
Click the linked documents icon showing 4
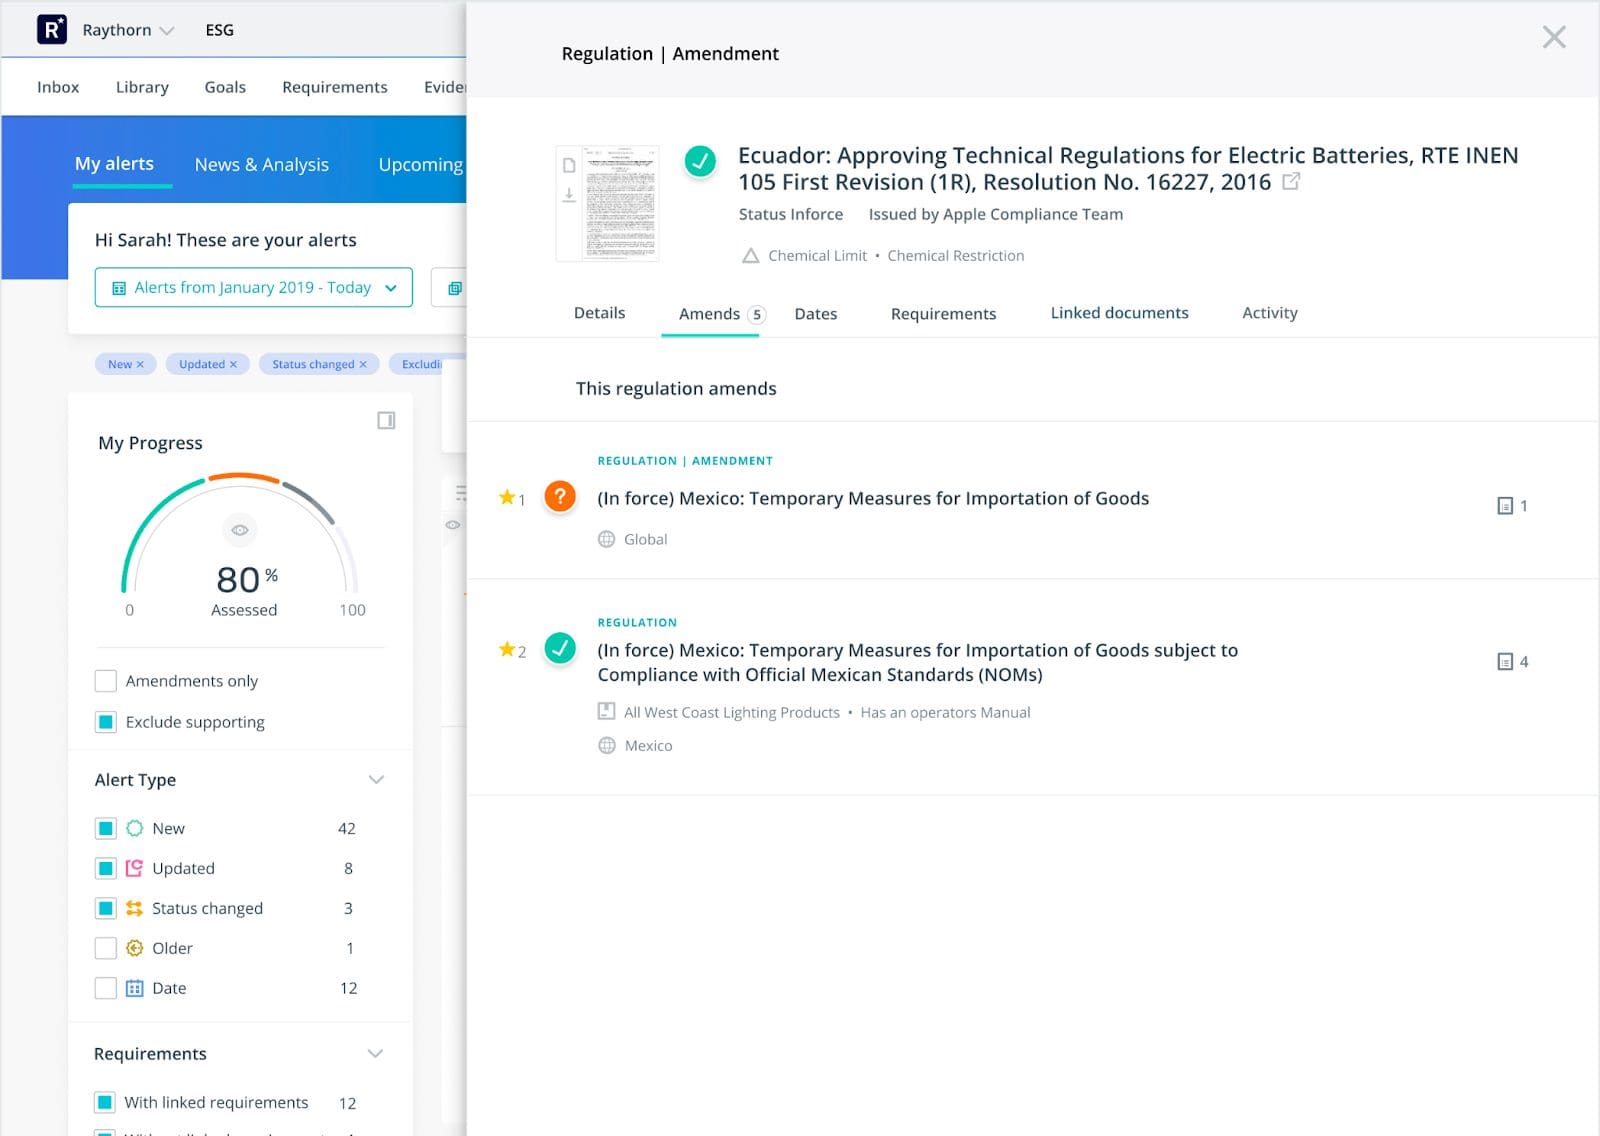(1505, 662)
